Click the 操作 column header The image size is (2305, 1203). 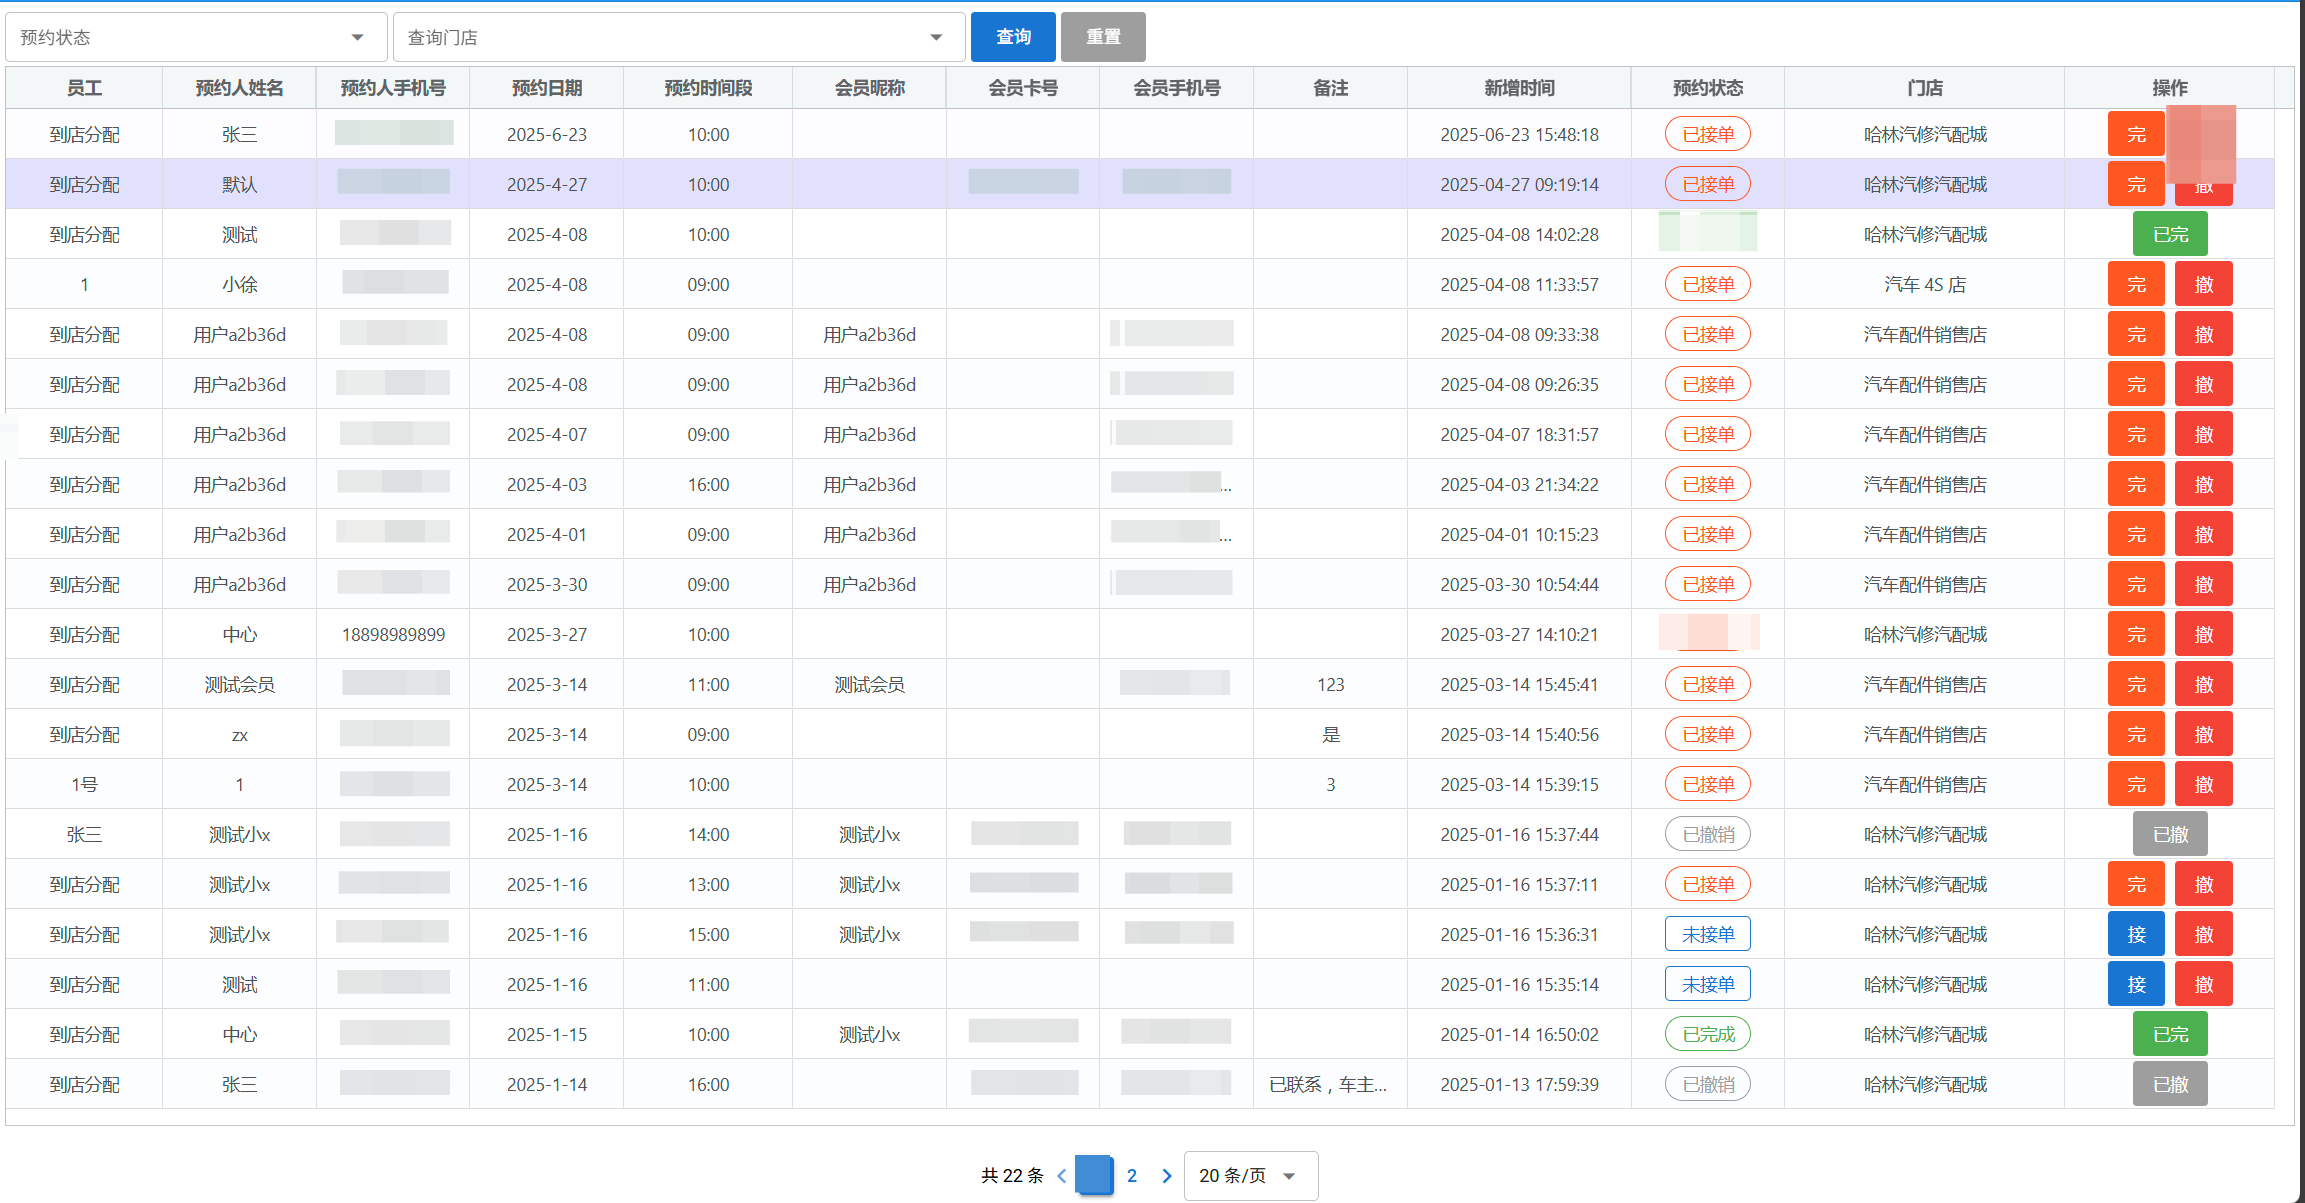pos(2169,88)
